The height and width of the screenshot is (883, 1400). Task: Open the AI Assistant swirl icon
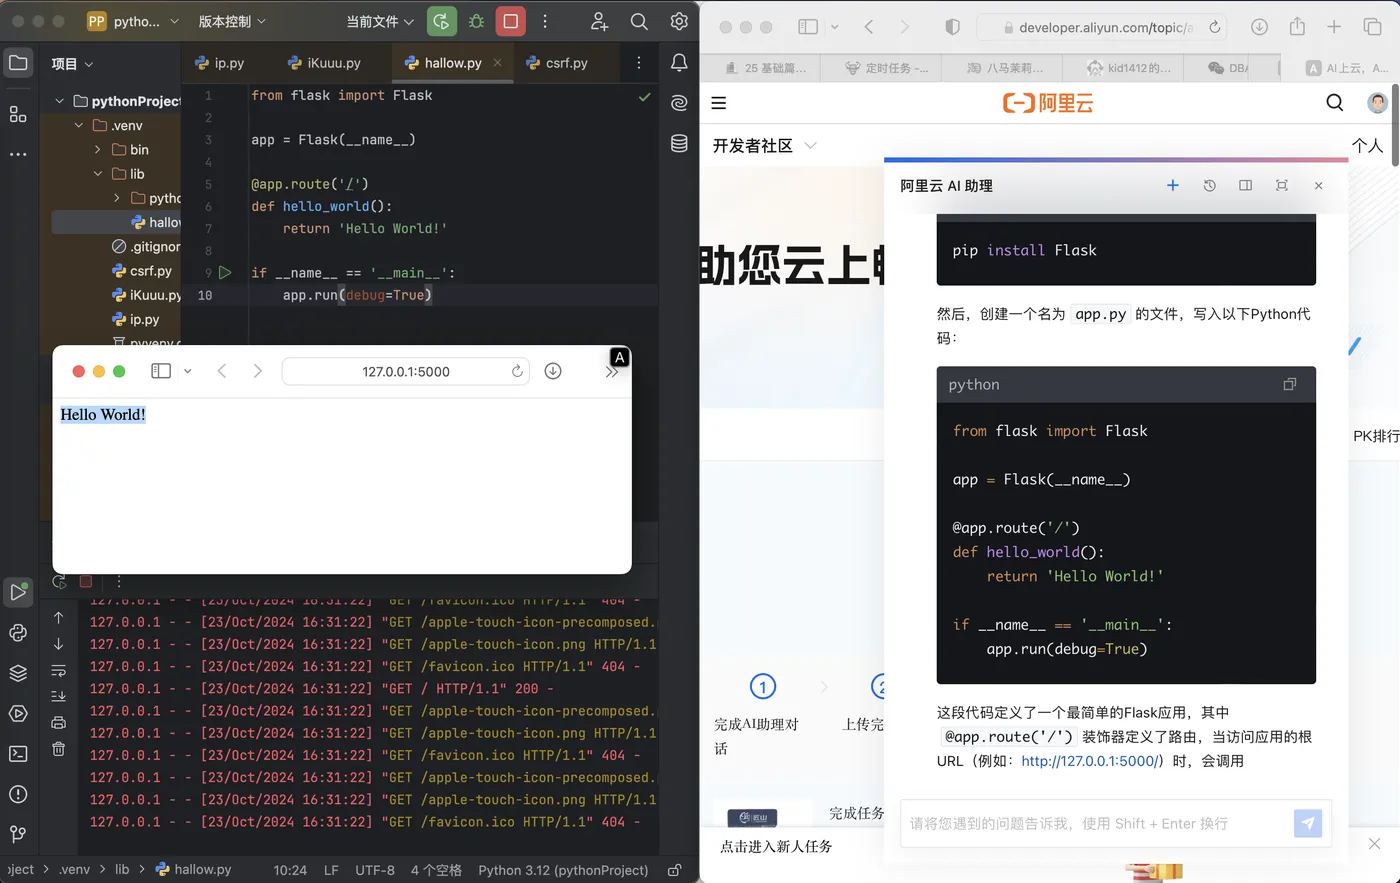[679, 102]
